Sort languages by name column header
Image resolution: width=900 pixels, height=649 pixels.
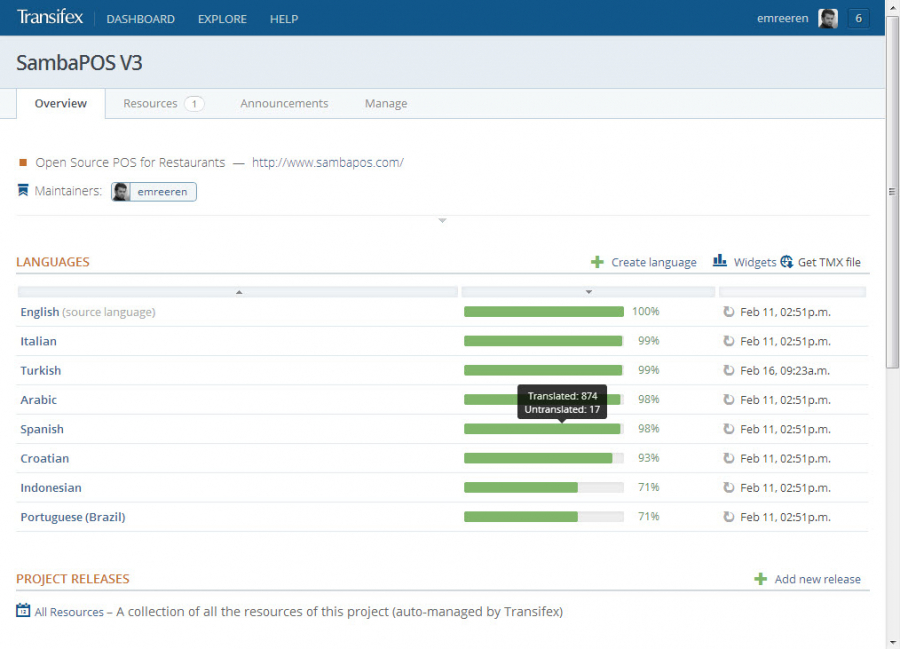238,292
